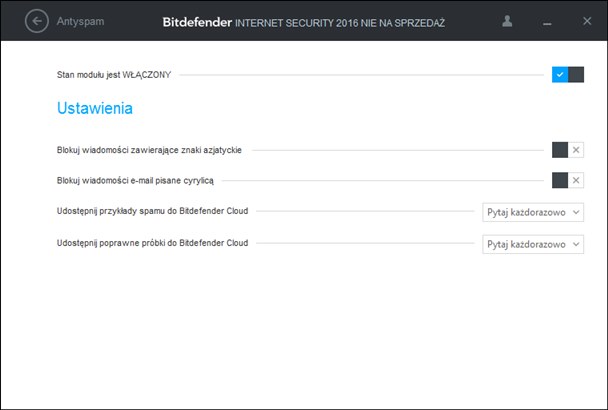
Task: Open the user account profile icon
Action: (507, 21)
